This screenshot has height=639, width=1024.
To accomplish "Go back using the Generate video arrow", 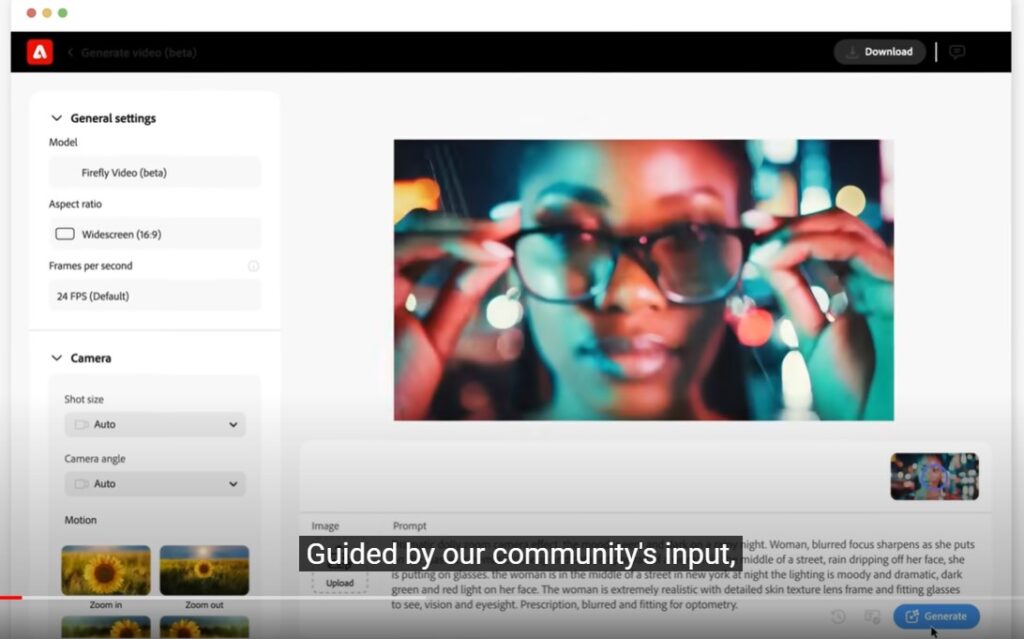I will tap(71, 52).
